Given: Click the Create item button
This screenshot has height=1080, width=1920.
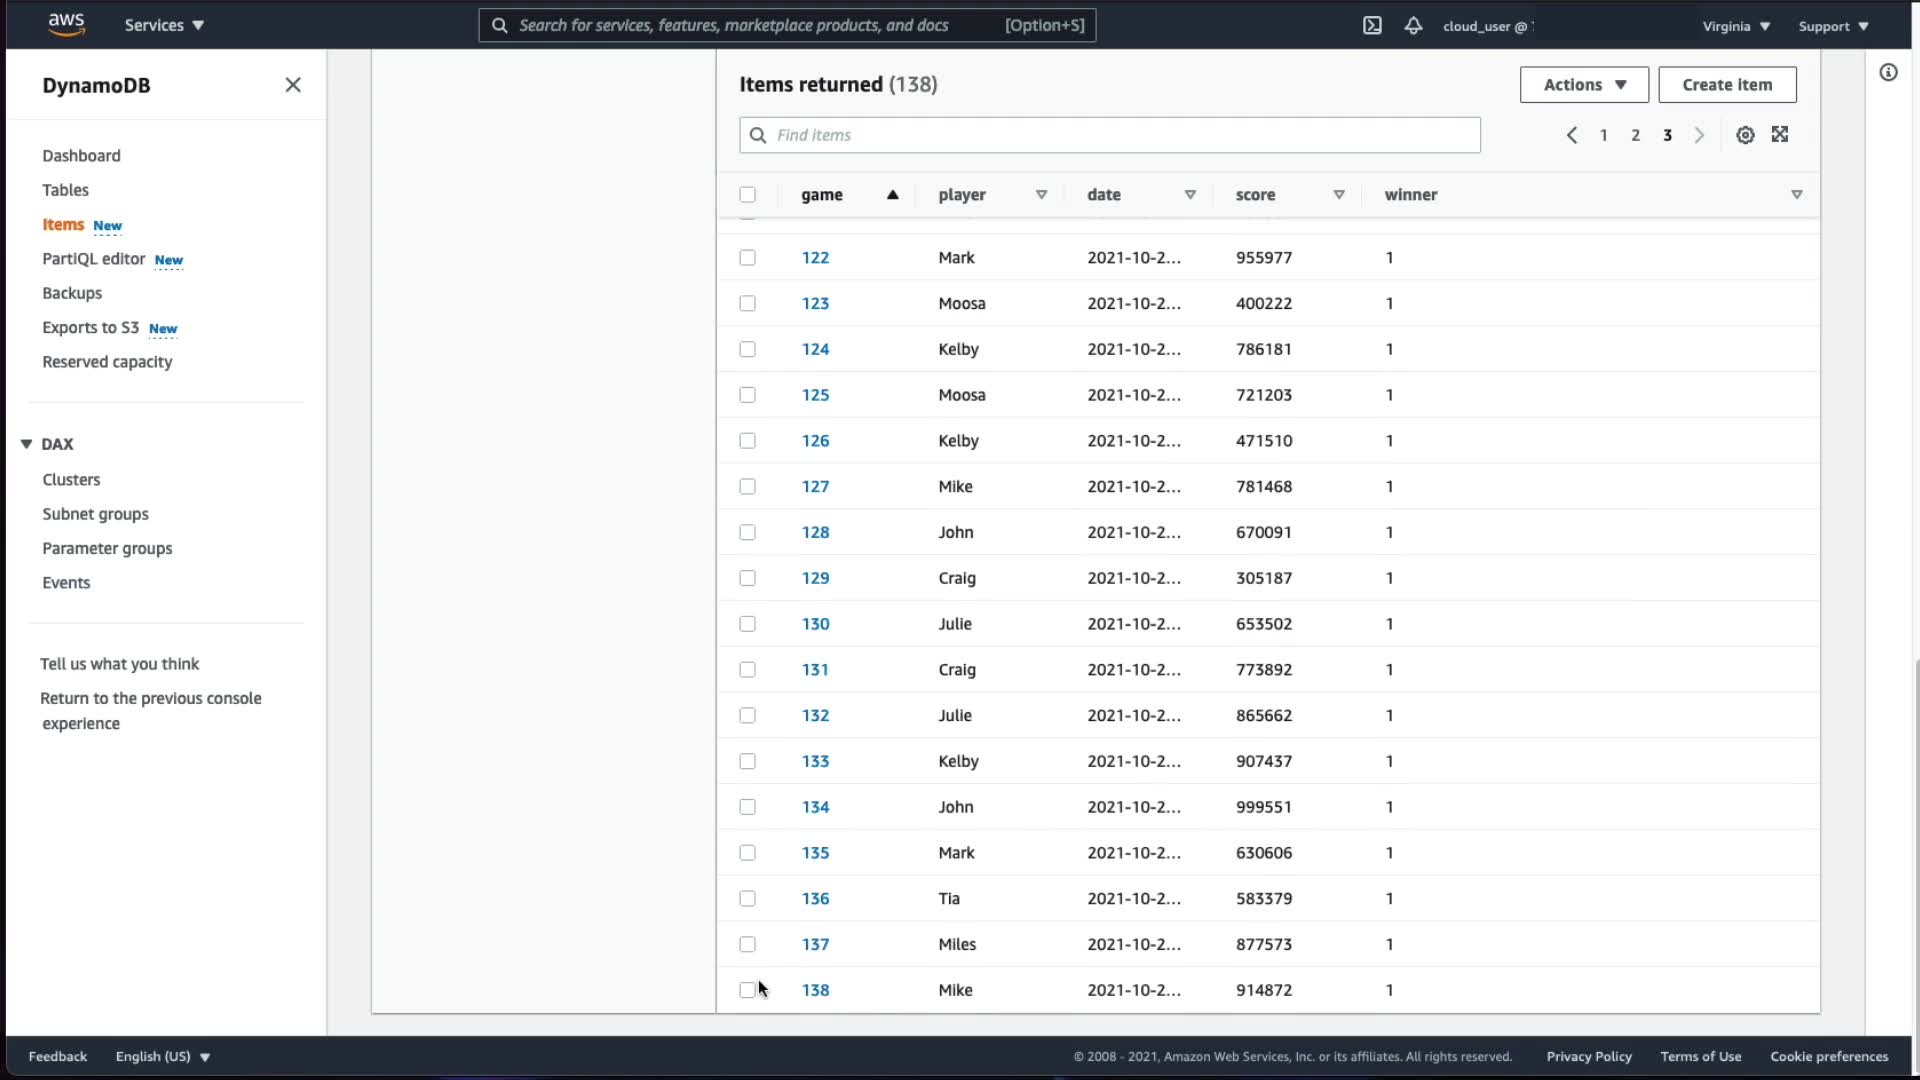Looking at the screenshot, I should point(1727,85).
